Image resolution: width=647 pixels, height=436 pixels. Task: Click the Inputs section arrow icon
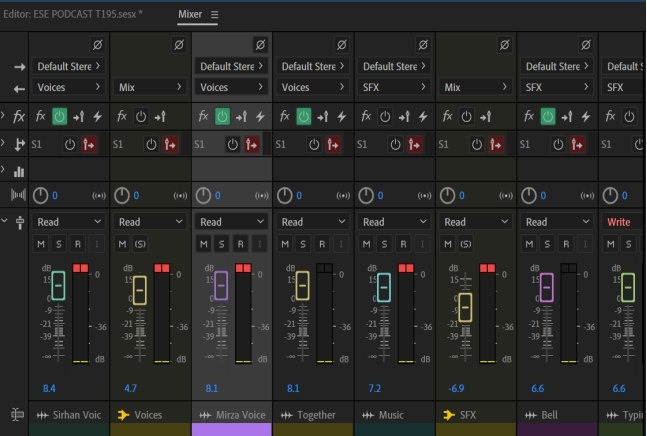pyautogui.click(x=19, y=67)
